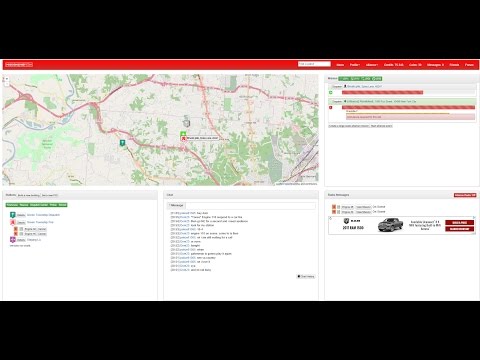Click the game logo in the red header
The height and width of the screenshot is (360, 480).
pos(19,64)
